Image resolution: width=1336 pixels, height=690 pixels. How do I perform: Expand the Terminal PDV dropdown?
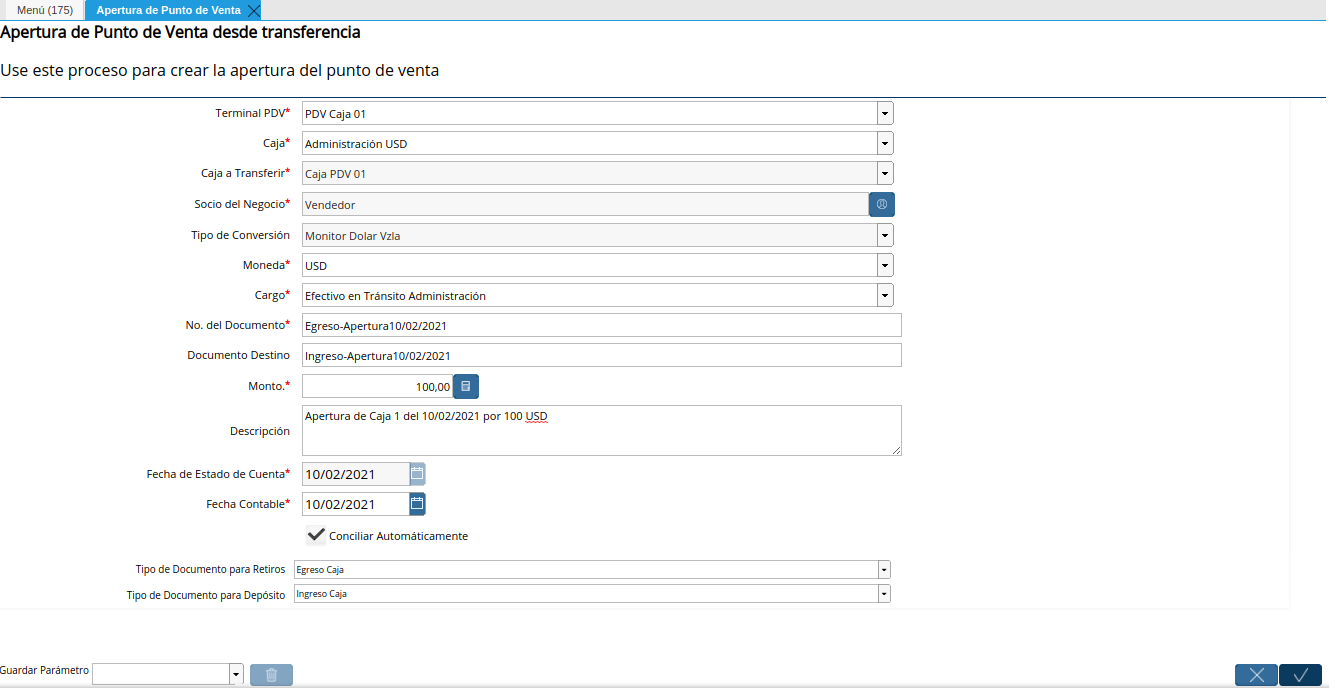pyautogui.click(x=885, y=114)
